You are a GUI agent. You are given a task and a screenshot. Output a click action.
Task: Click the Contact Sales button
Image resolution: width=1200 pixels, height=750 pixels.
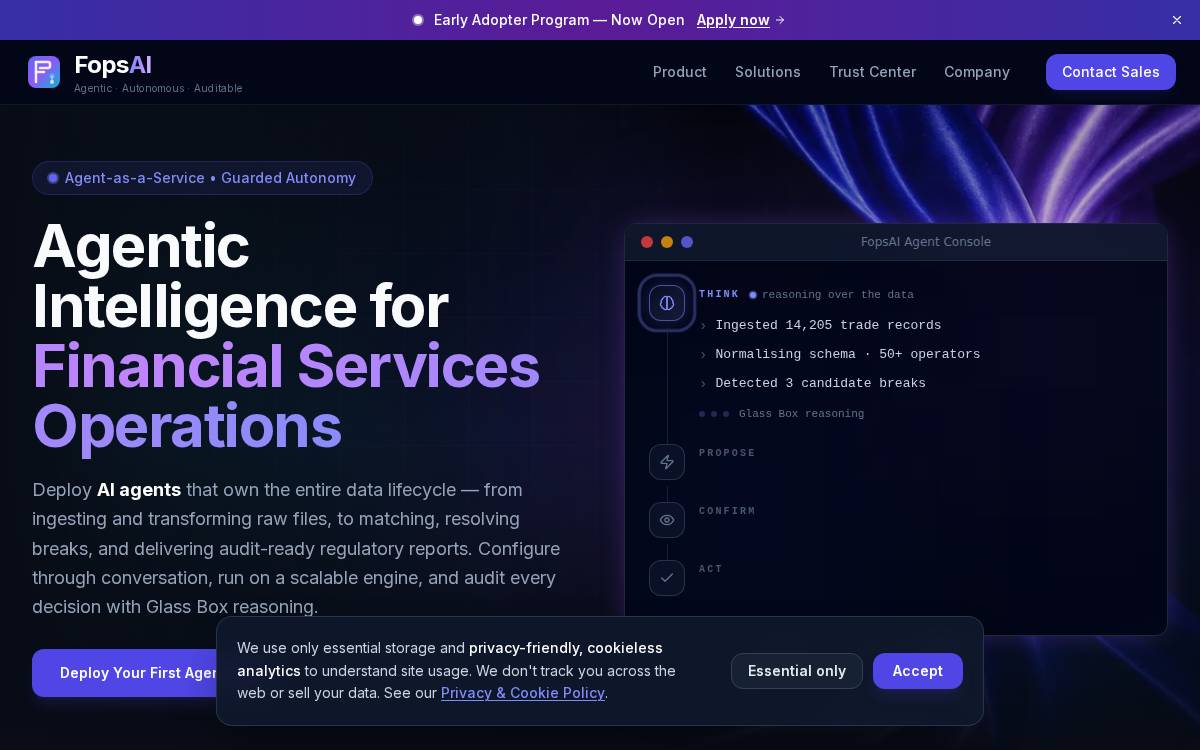[x=1111, y=72]
